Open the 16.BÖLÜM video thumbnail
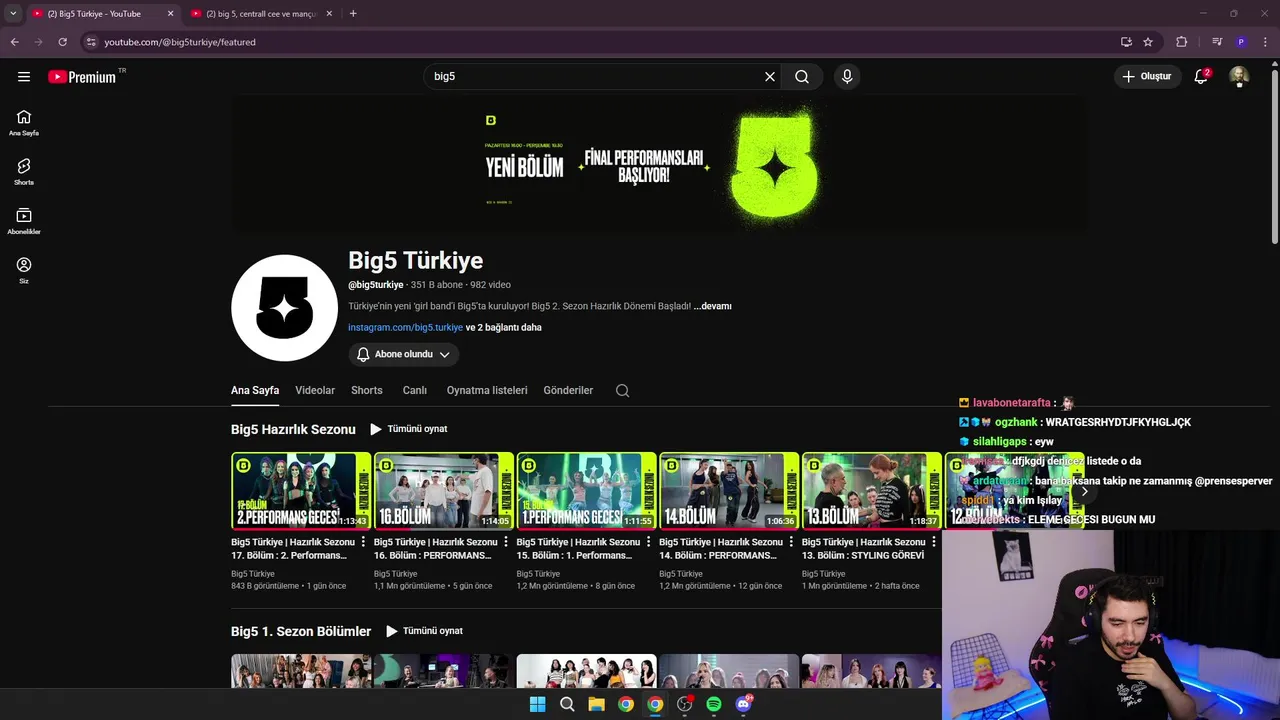This screenshot has width=1280, height=720. pos(444,490)
